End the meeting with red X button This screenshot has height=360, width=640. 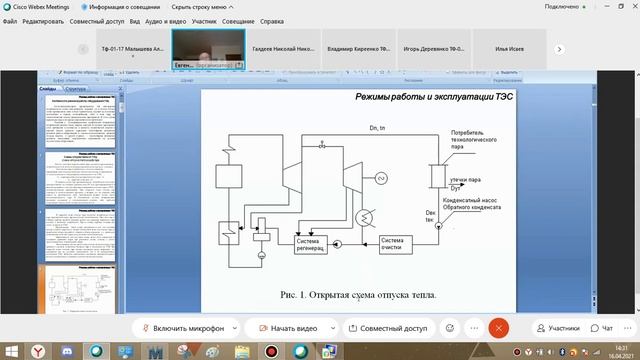coord(498,328)
